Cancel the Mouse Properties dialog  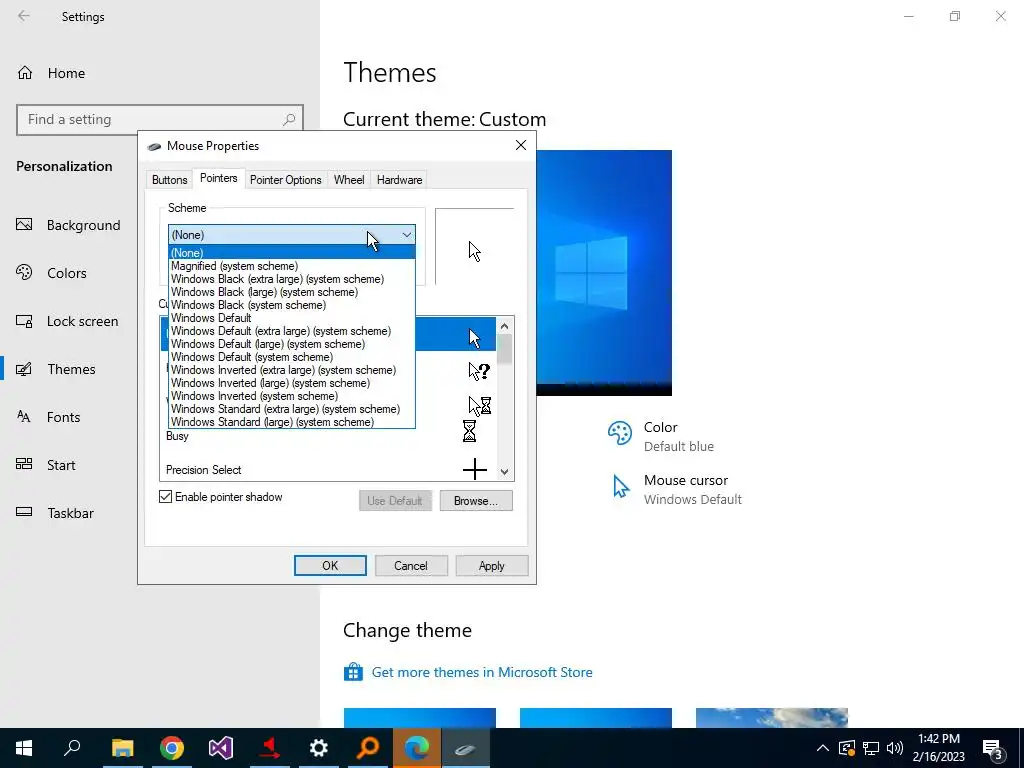click(411, 566)
